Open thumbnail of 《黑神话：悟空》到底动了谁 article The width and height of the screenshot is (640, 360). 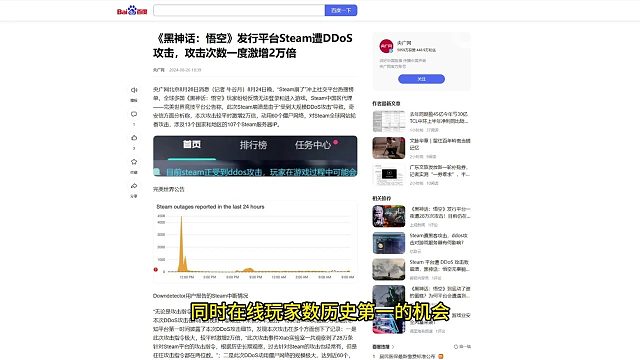tap(389, 296)
